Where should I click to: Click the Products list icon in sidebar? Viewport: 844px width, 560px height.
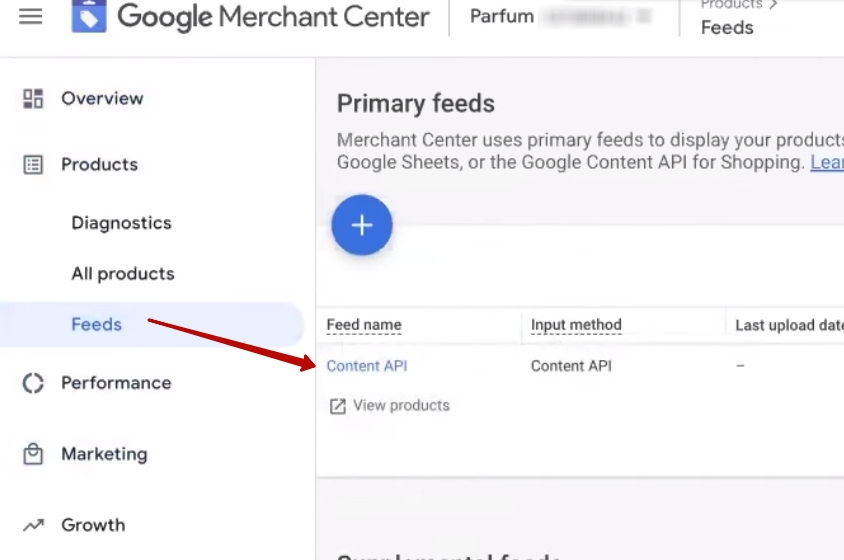coord(33,165)
